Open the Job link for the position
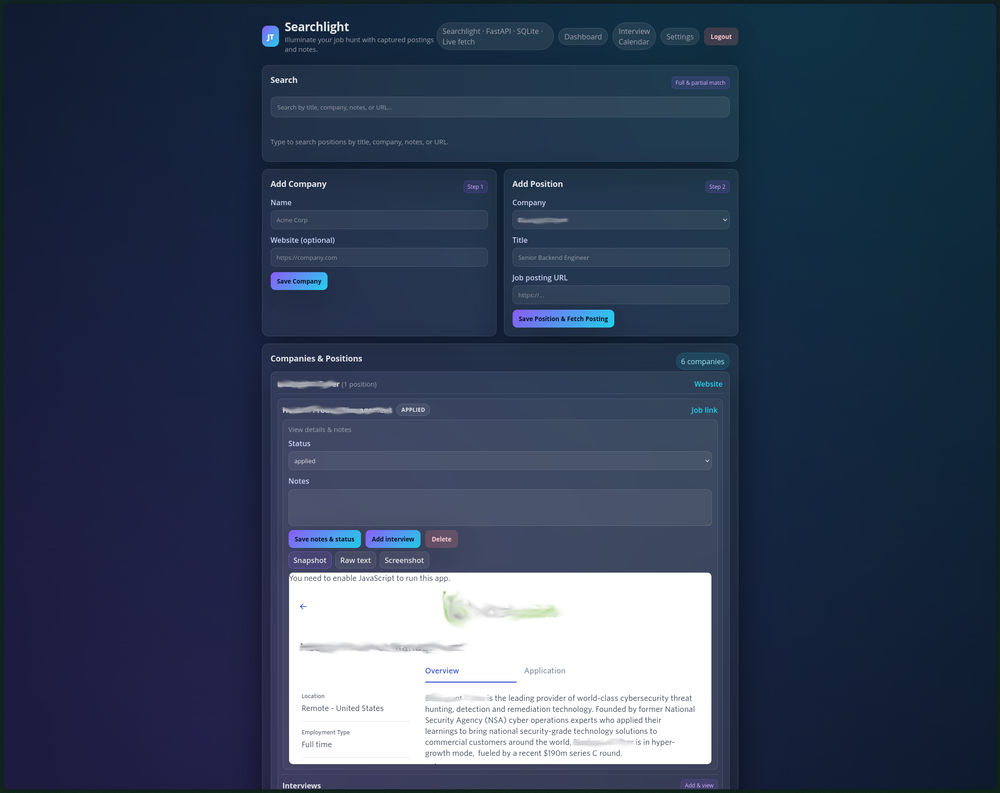 coord(704,410)
